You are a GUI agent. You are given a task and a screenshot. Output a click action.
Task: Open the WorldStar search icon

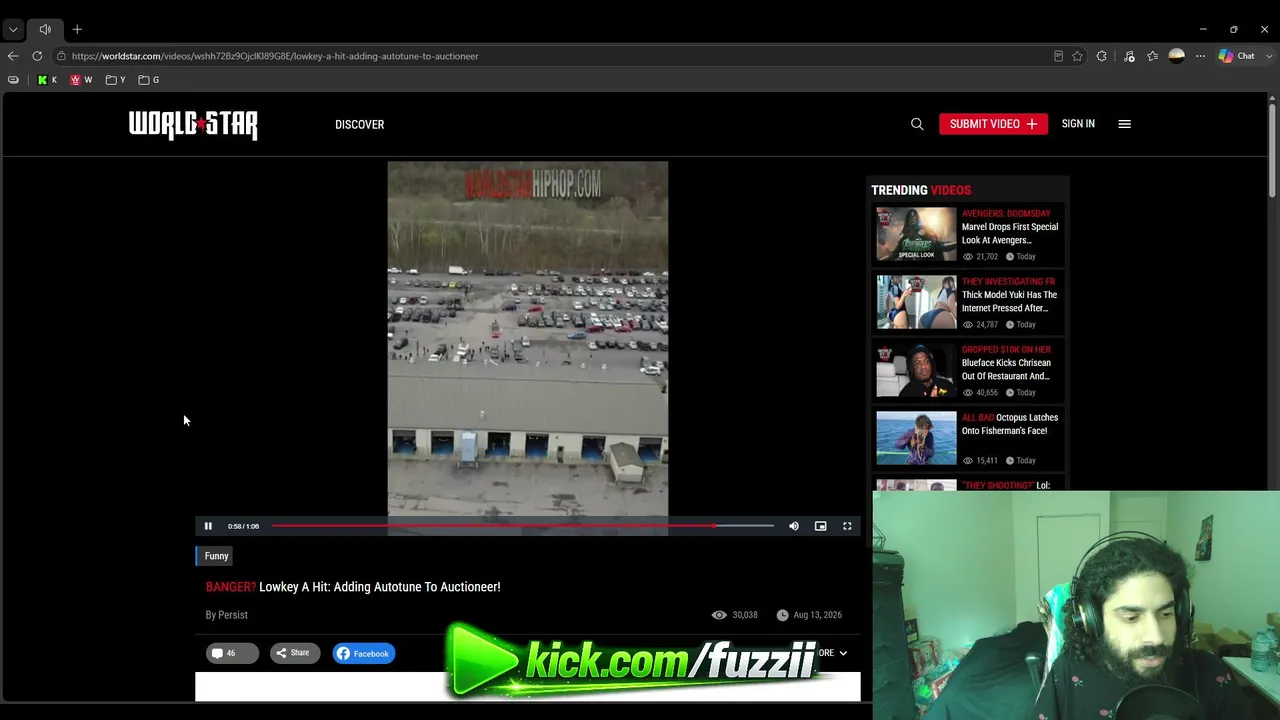917,124
